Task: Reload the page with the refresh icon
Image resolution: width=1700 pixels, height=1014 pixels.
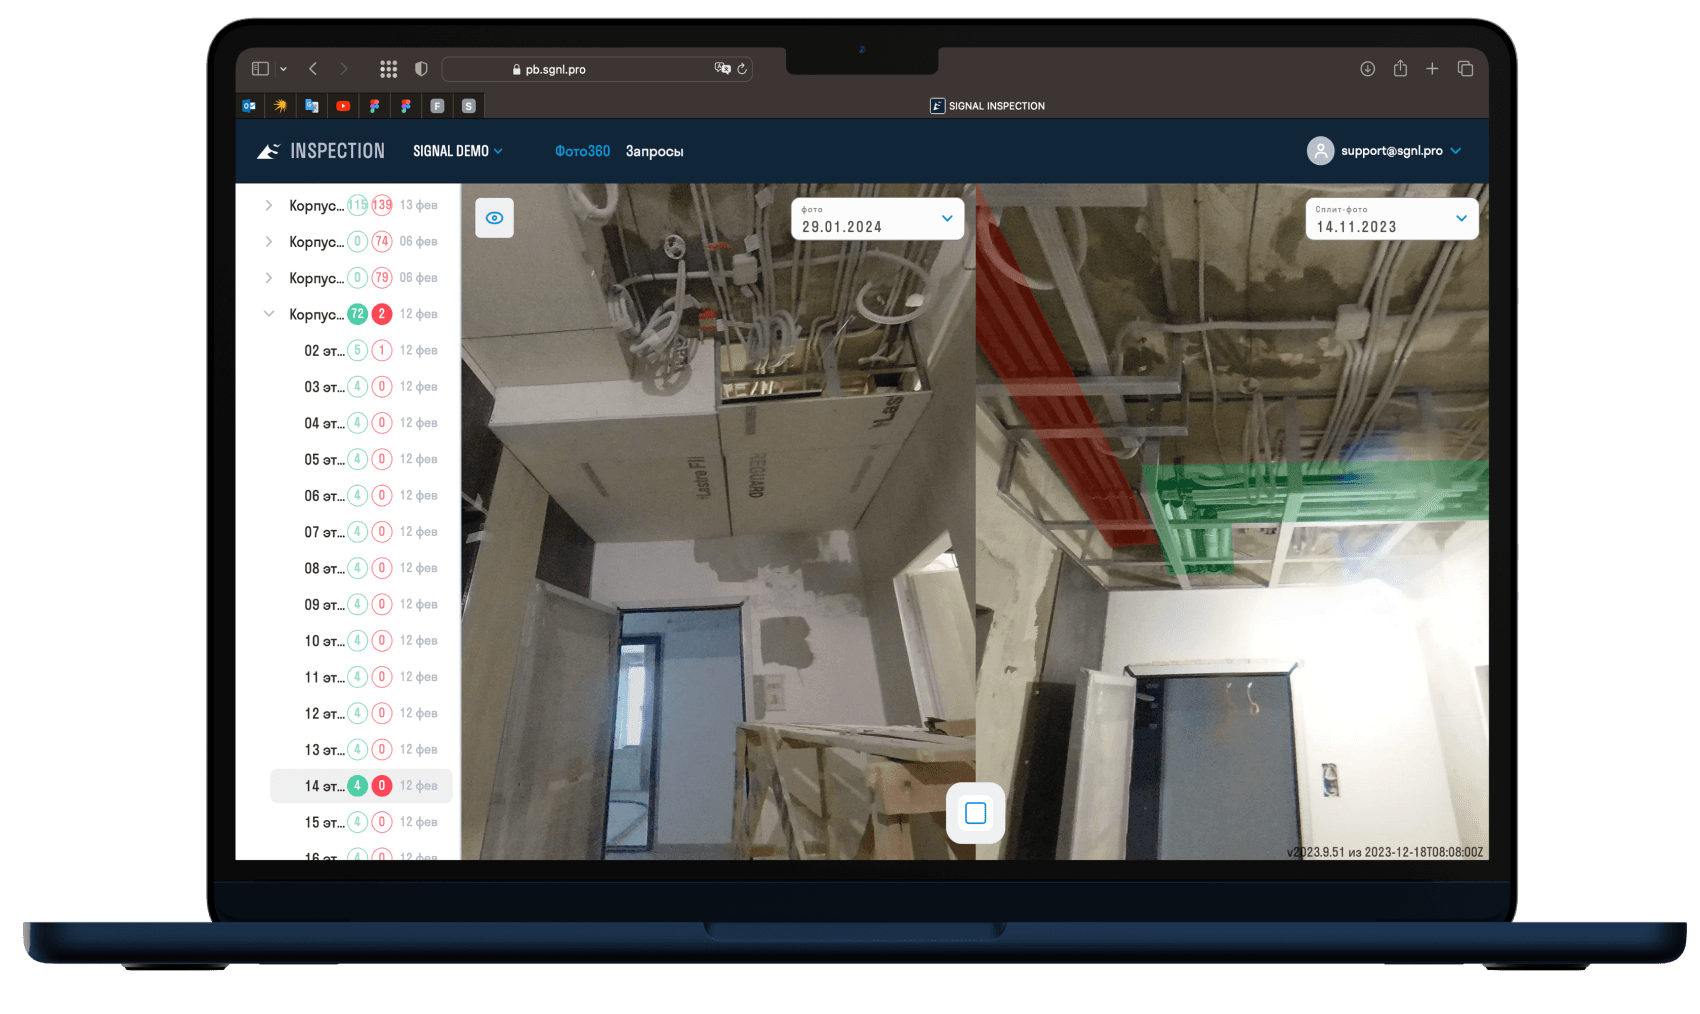Action: pyautogui.click(x=742, y=69)
